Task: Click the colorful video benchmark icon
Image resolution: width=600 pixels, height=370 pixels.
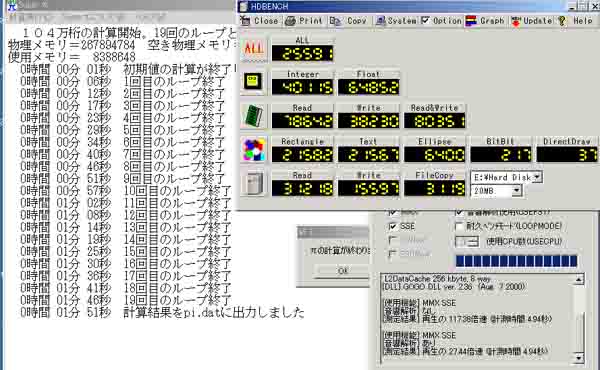Action: click(x=253, y=150)
